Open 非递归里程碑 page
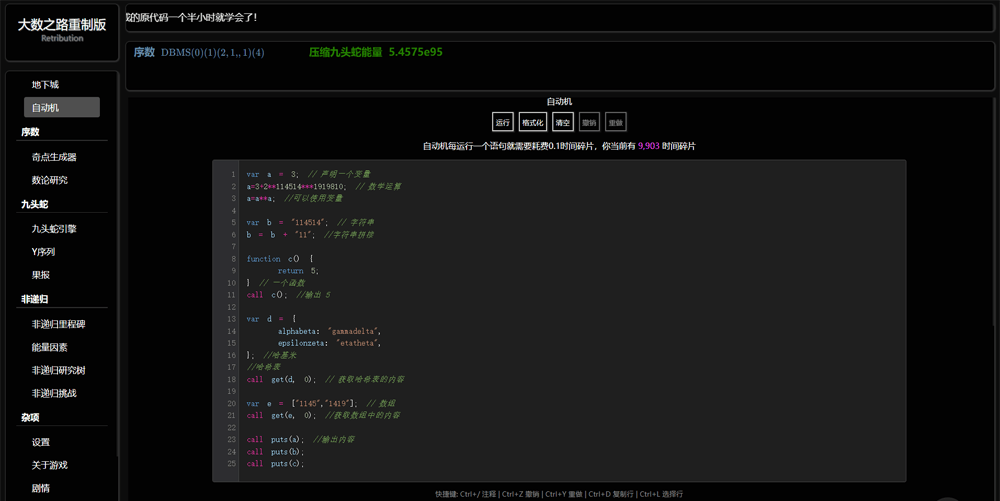 coord(61,324)
